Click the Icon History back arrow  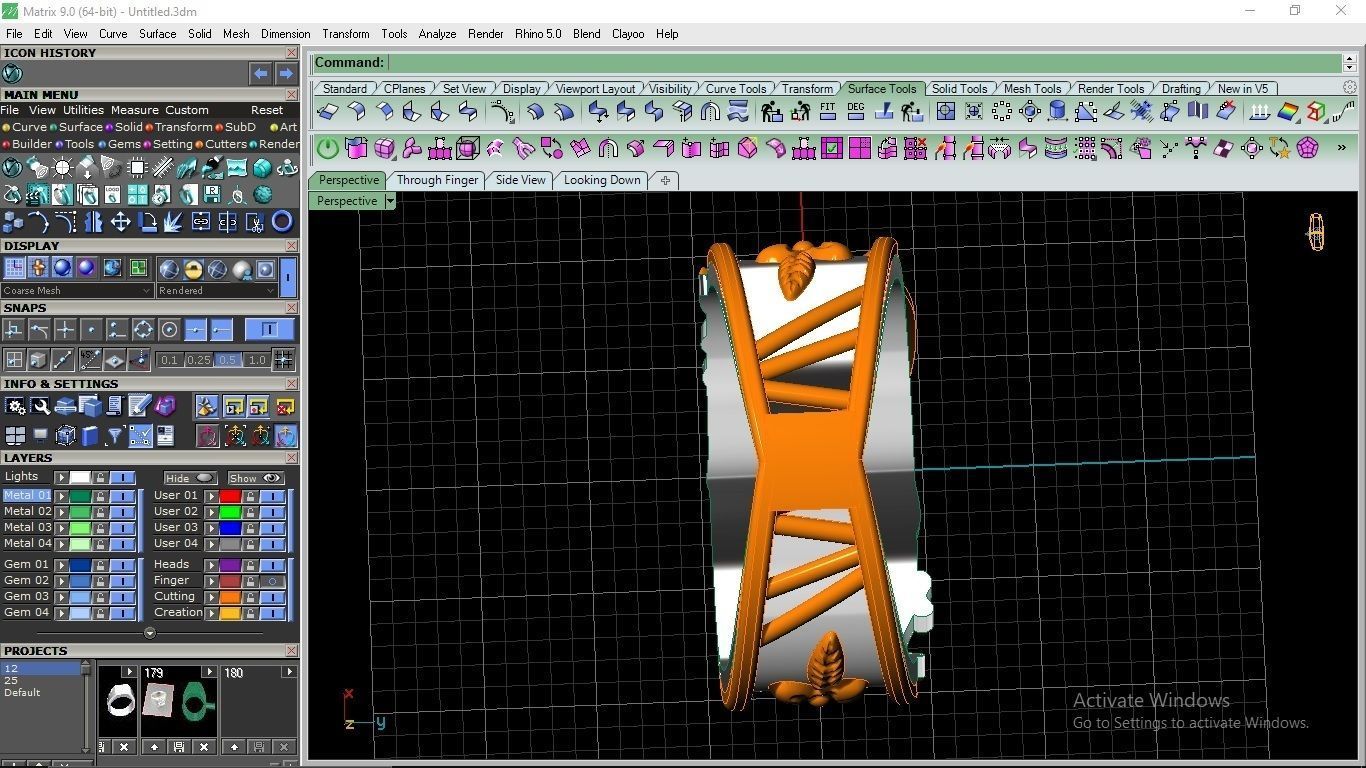pyautogui.click(x=260, y=73)
